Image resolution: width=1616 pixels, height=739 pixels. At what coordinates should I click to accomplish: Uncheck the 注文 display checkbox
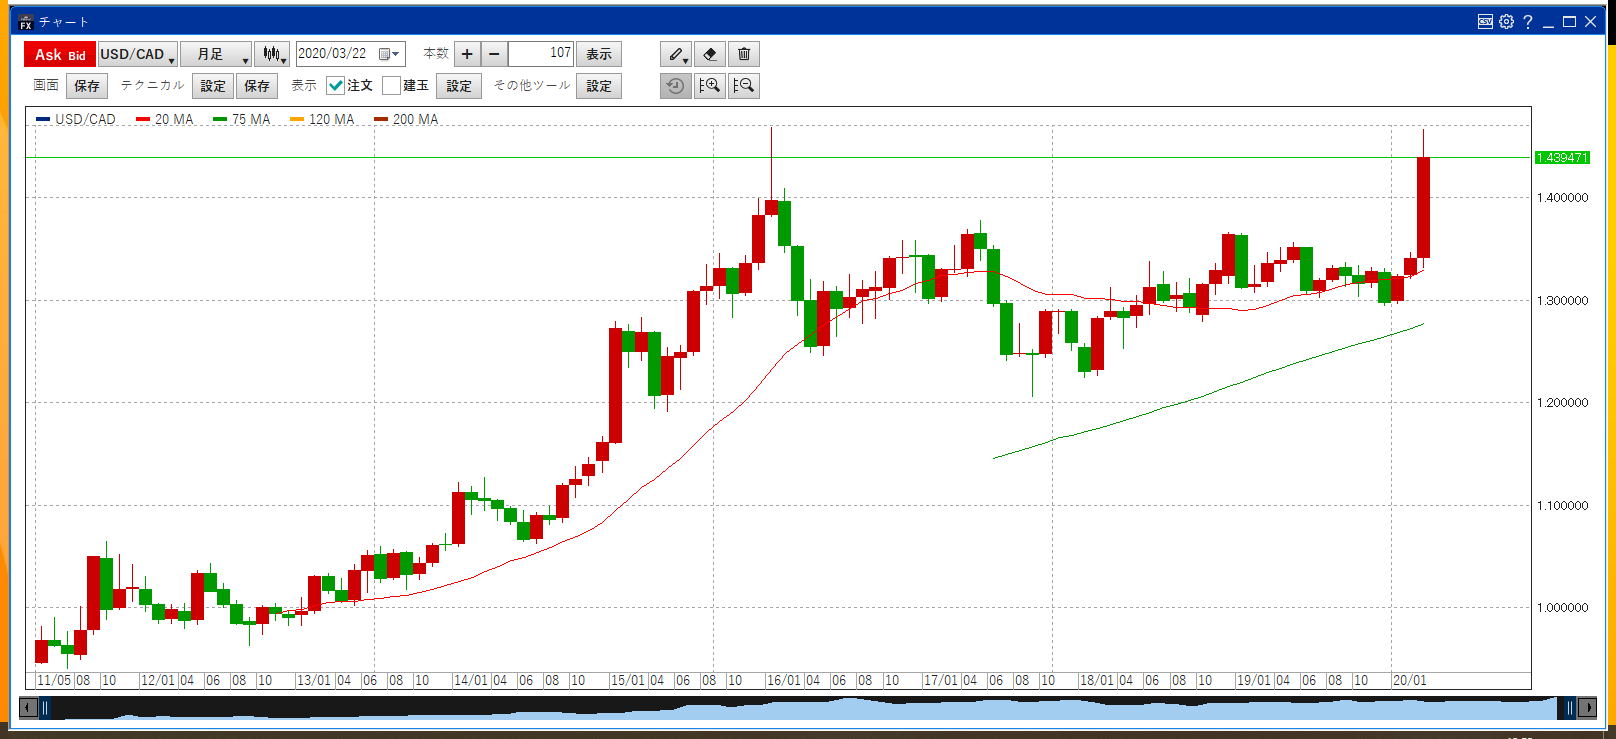click(x=336, y=86)
